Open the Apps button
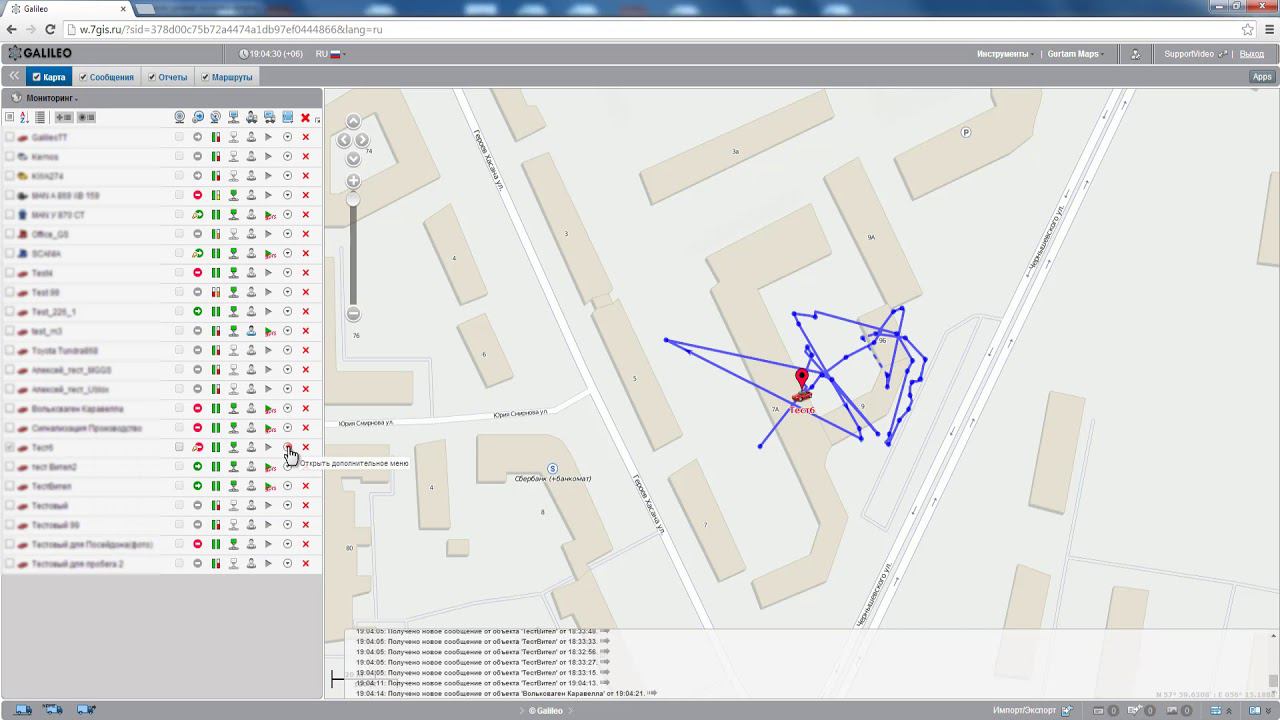The image size is (1280, 720). [1262, 77]
